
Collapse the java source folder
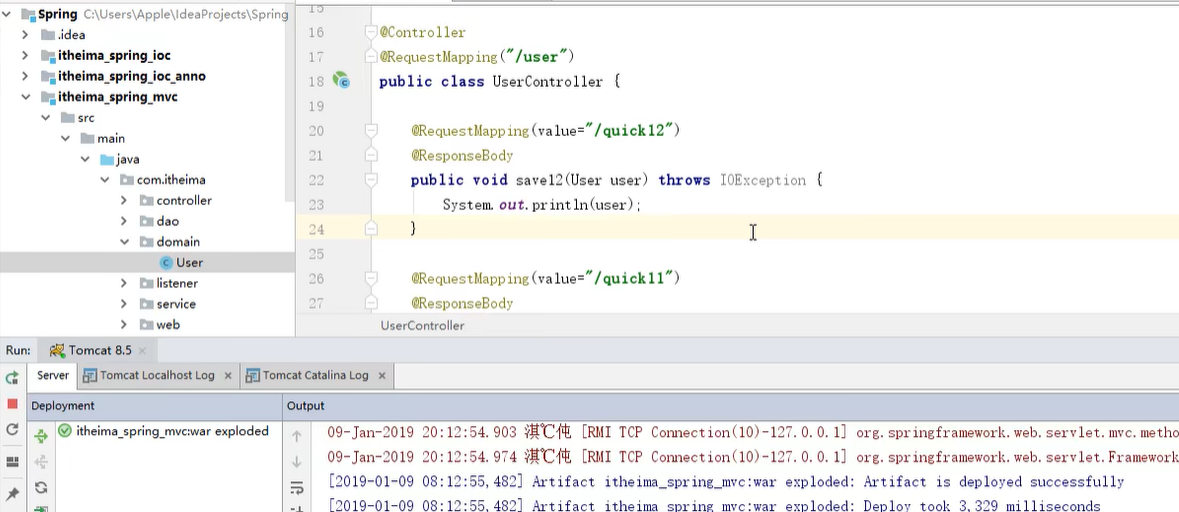84,159
